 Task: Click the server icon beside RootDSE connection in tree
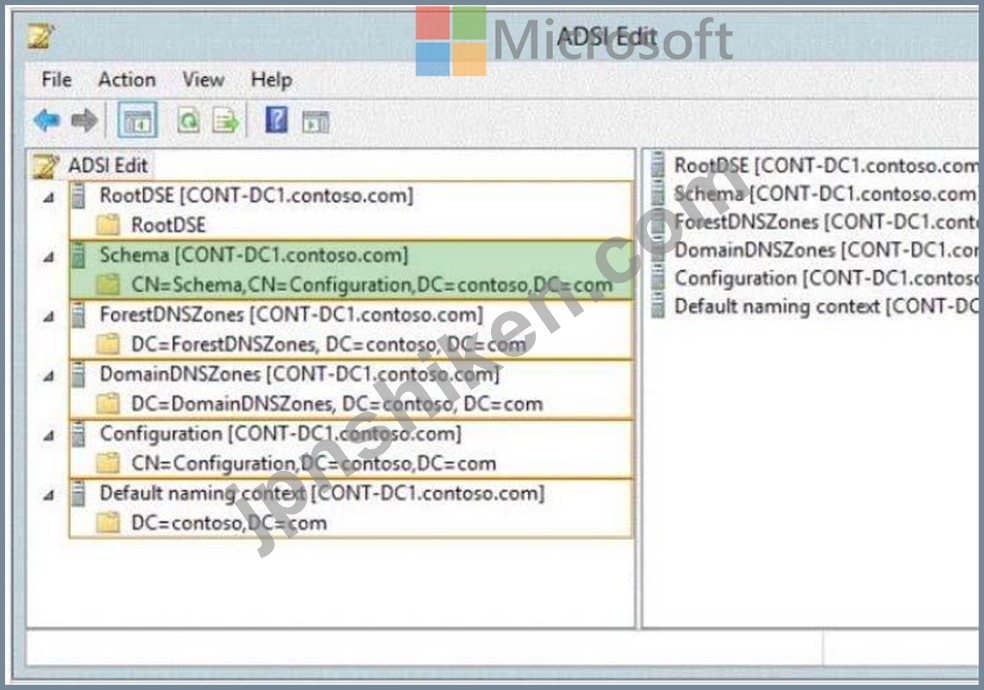point(78,195)
